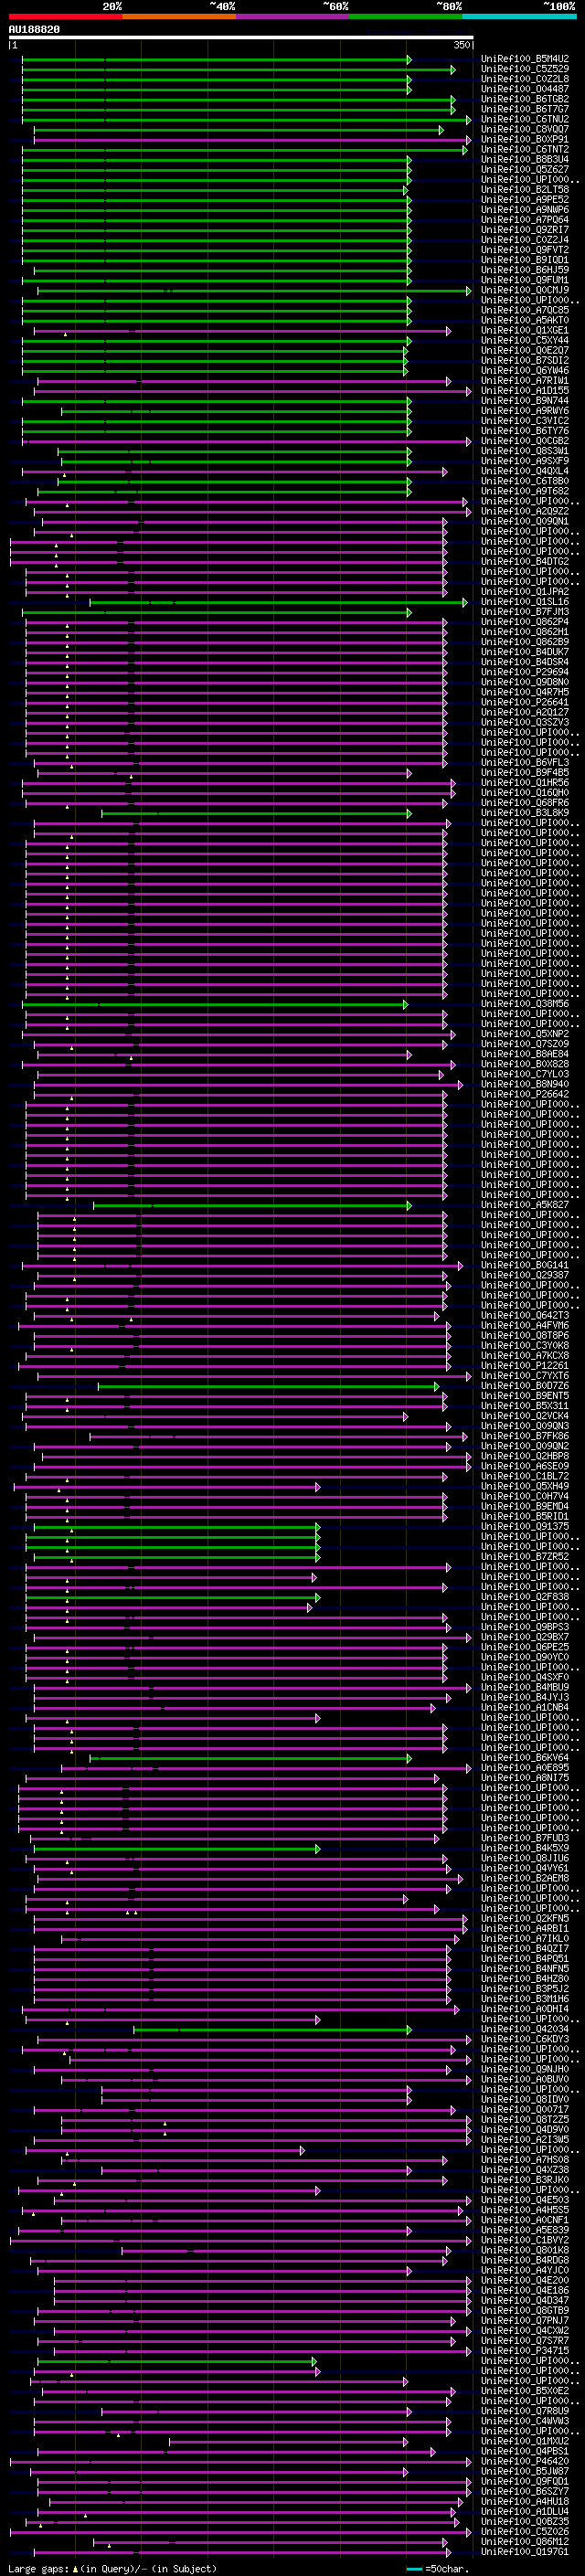Select the UniRef100_C0Z2J4 label
The height and width of the screenshot is (2576, 585).
click(x=525, y=239)
